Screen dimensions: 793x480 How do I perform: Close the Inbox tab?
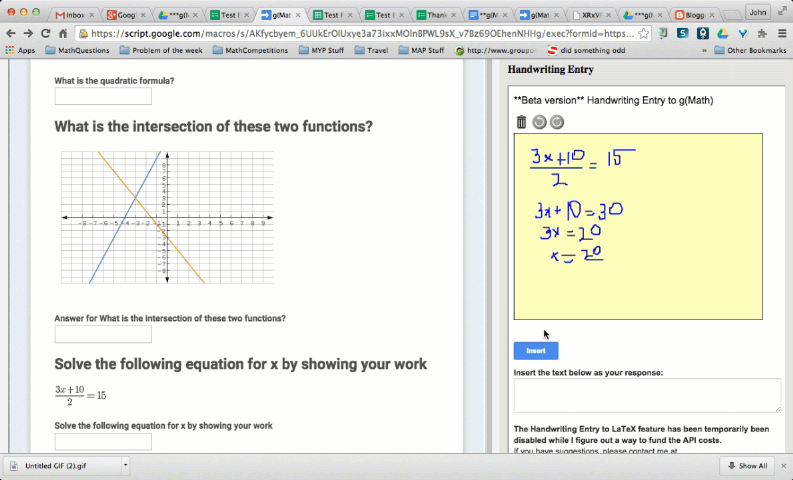(92, 15)
